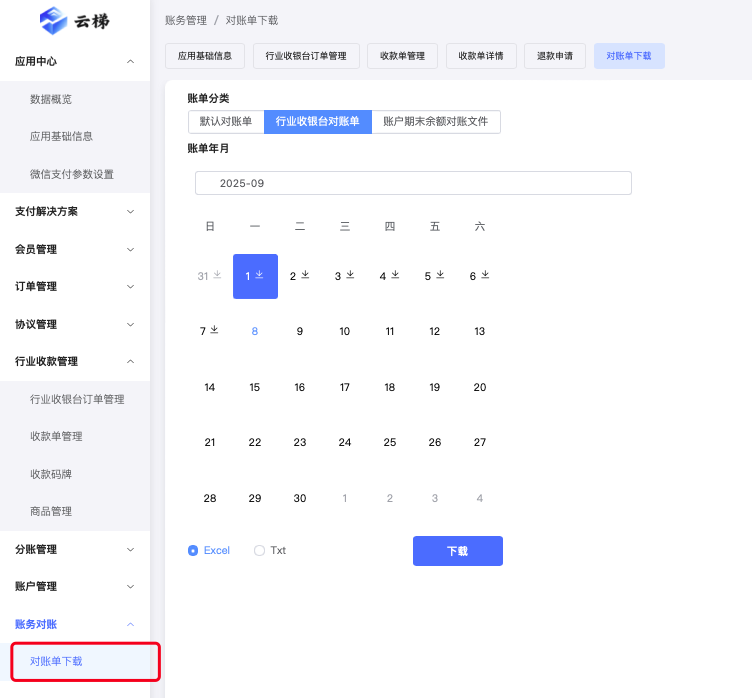Screen dimensions: 752x698
Task: Click the download icon on September 3
Action: coord(351,275)
